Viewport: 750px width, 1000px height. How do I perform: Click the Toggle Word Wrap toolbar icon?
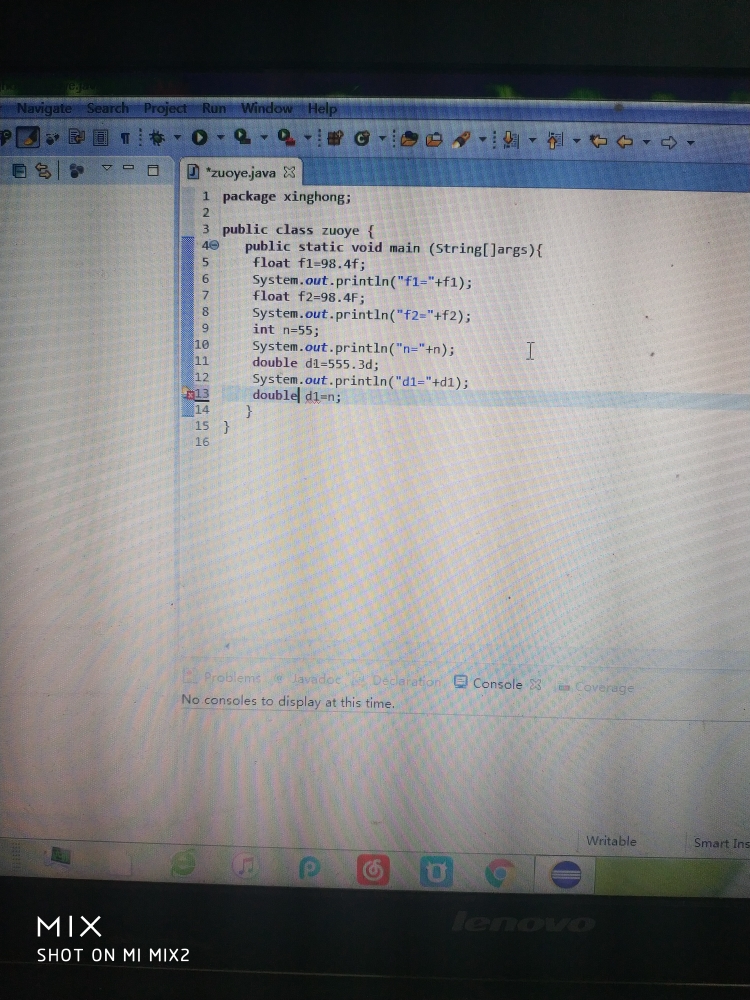tap(77, 136)
